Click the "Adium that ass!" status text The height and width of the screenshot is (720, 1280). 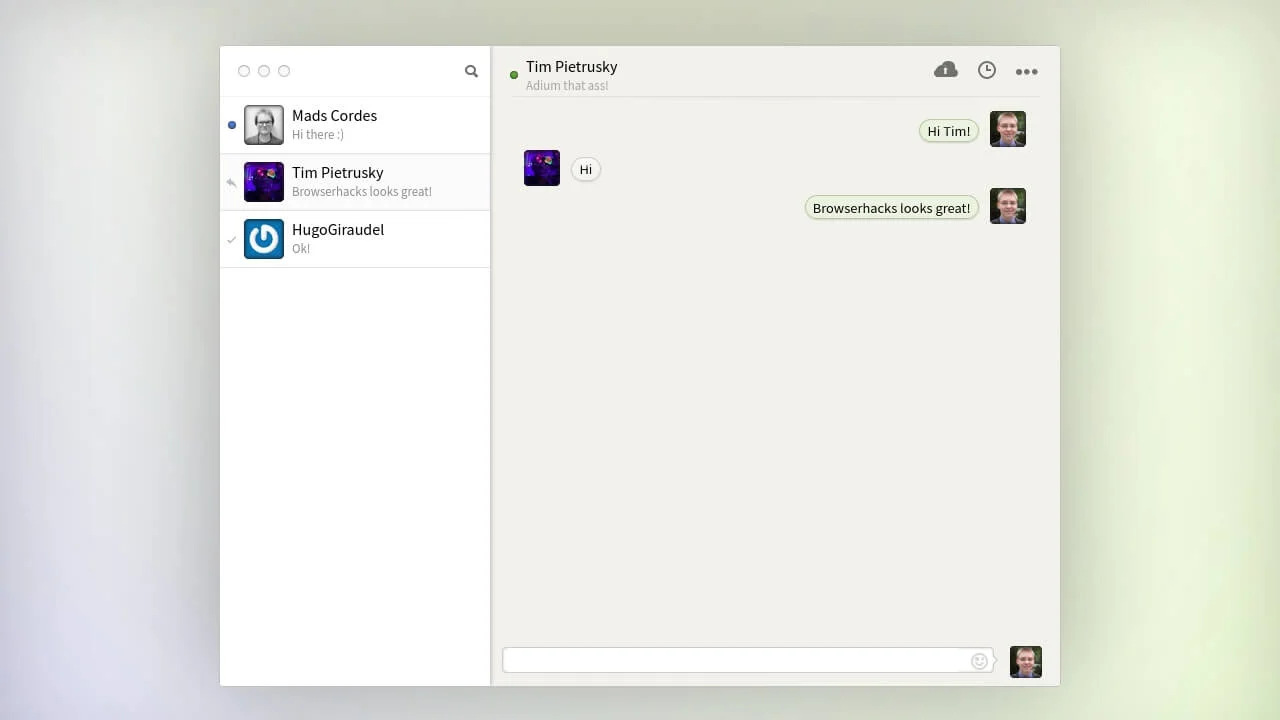pyautogui.click(x=567, y=86)
